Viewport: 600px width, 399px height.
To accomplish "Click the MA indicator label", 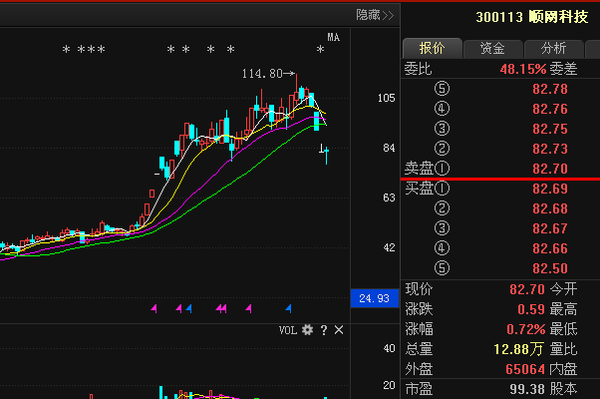I will point(333,37).
